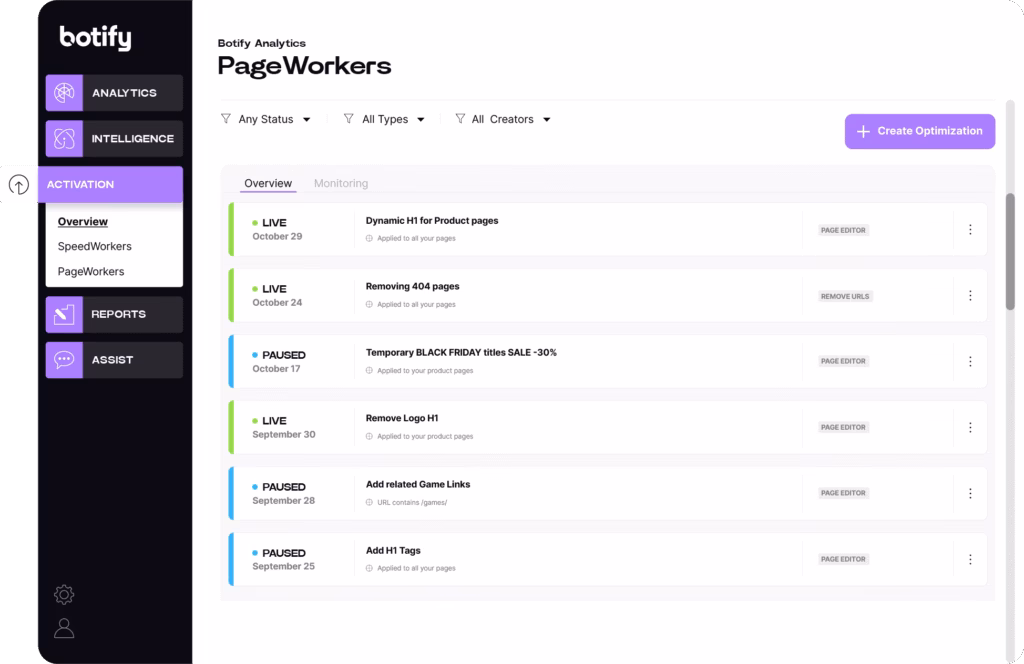Expand the Any Status filter dropdown

266,119
